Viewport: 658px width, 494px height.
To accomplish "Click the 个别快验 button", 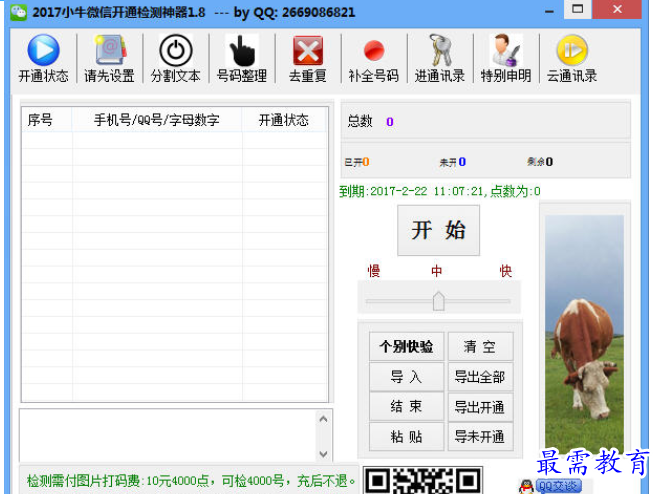I will [406, 346].
